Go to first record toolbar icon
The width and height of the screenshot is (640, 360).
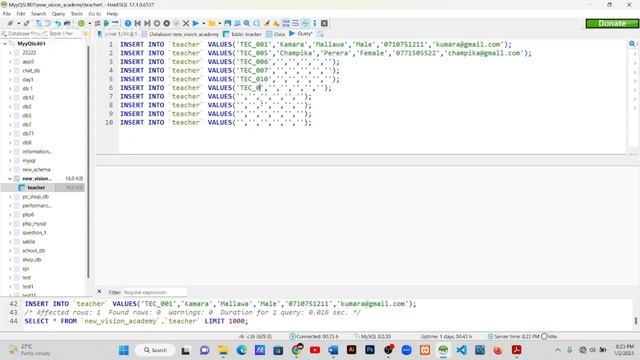138,23
